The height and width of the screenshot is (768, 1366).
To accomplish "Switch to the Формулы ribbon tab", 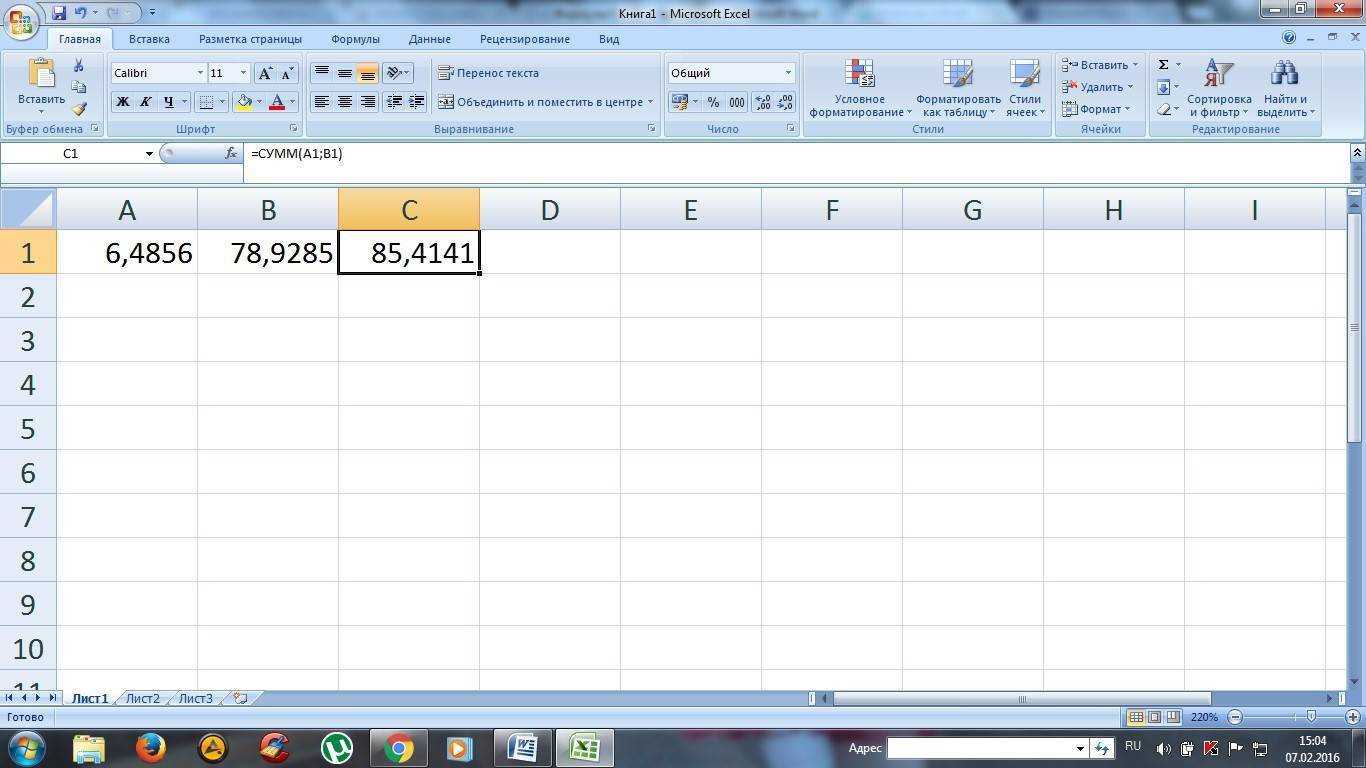I will pyautogui.click(x=355, y=38).
